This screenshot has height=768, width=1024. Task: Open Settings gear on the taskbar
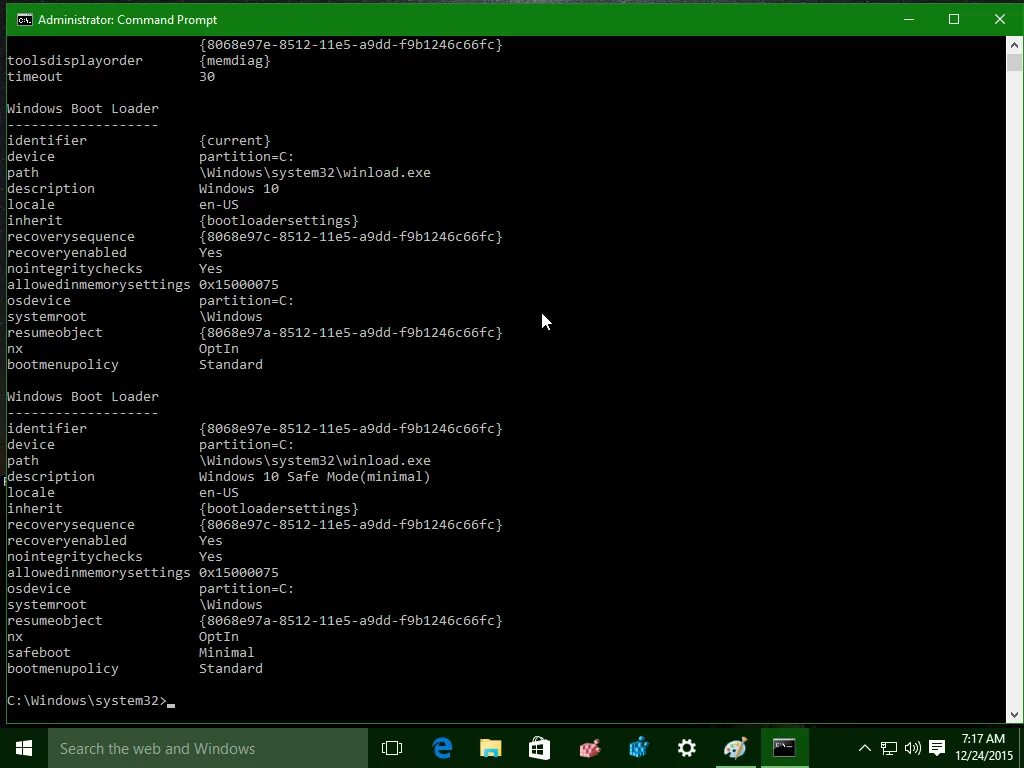(687, 748)
